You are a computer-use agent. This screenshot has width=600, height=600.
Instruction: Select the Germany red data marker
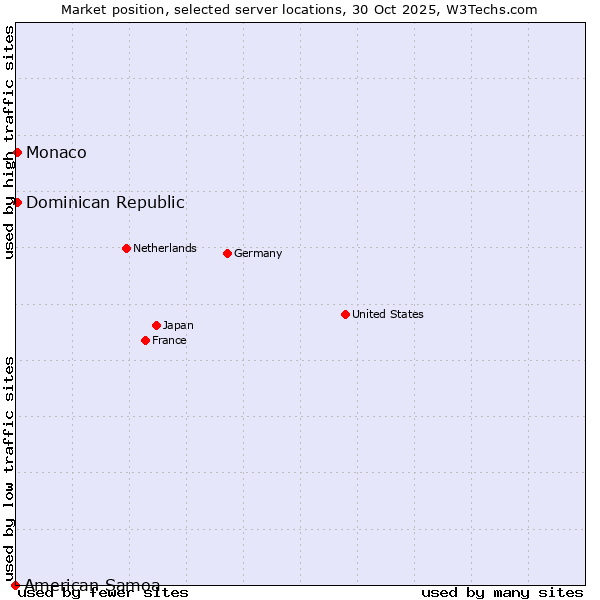(227, 253)
